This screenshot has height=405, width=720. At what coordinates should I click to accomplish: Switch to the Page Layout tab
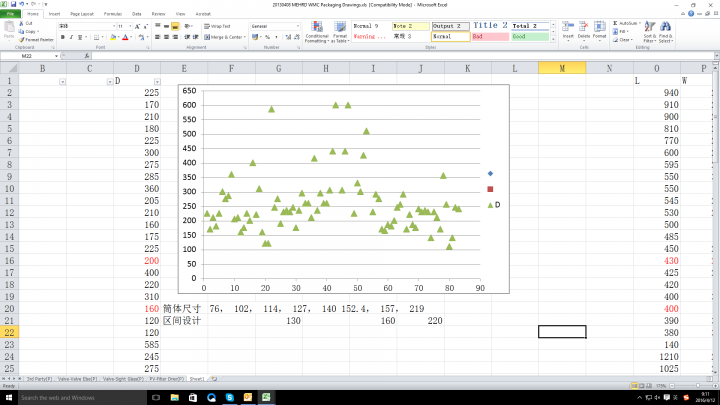(x=82, y=15)
